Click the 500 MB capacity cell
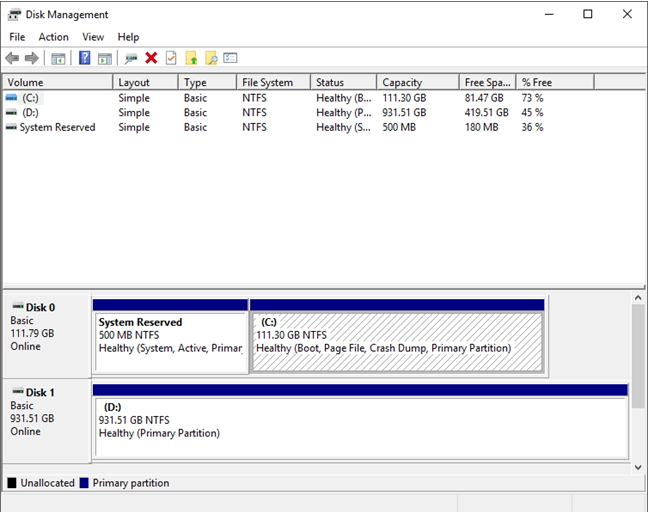The image size is (650, 512). pos(399,127)
